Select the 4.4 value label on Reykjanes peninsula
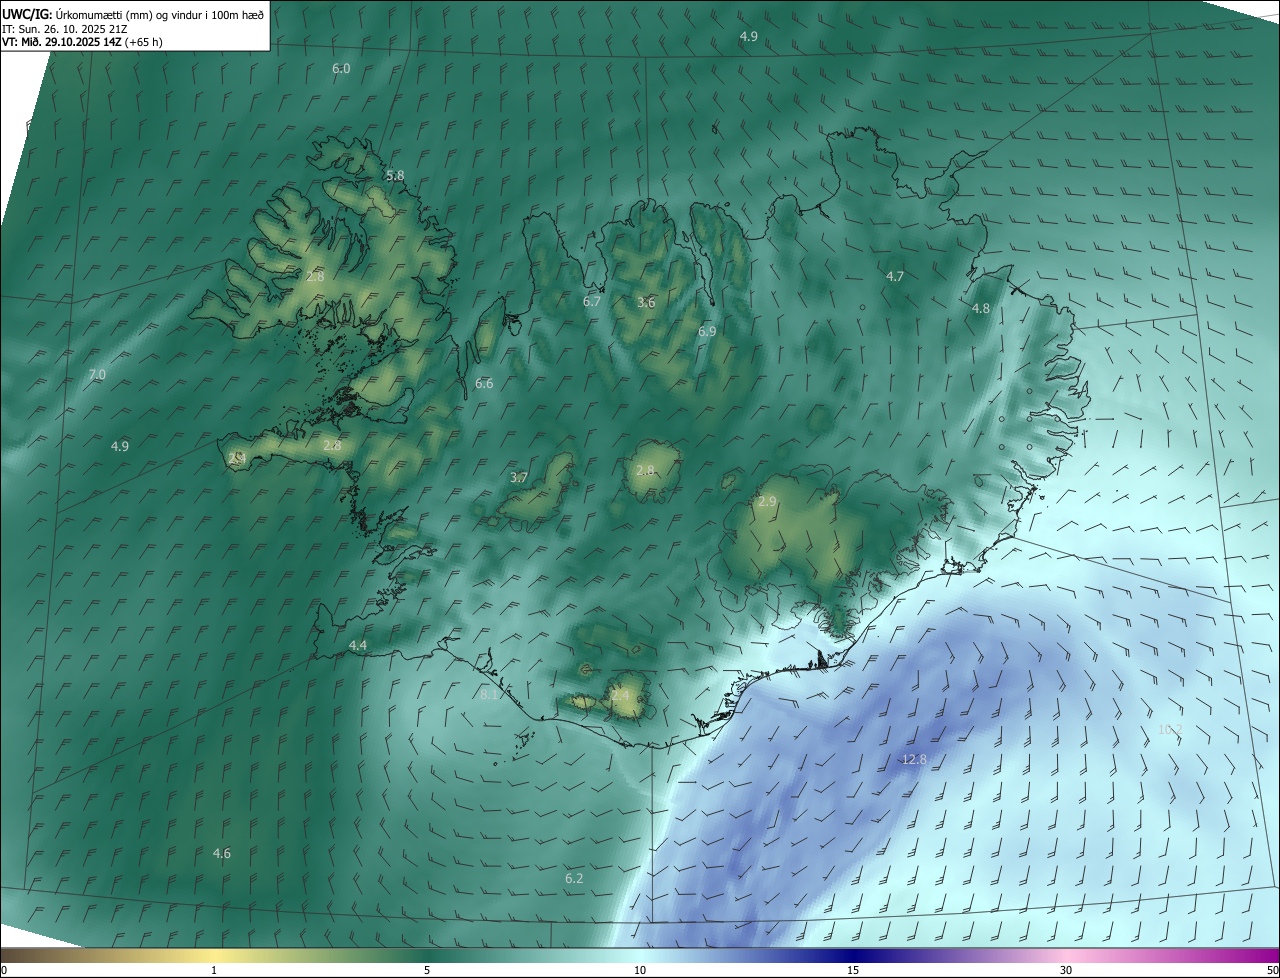The height and width of the screenshot is (978, 1280). pyautogui.click(x=358, y=646)
